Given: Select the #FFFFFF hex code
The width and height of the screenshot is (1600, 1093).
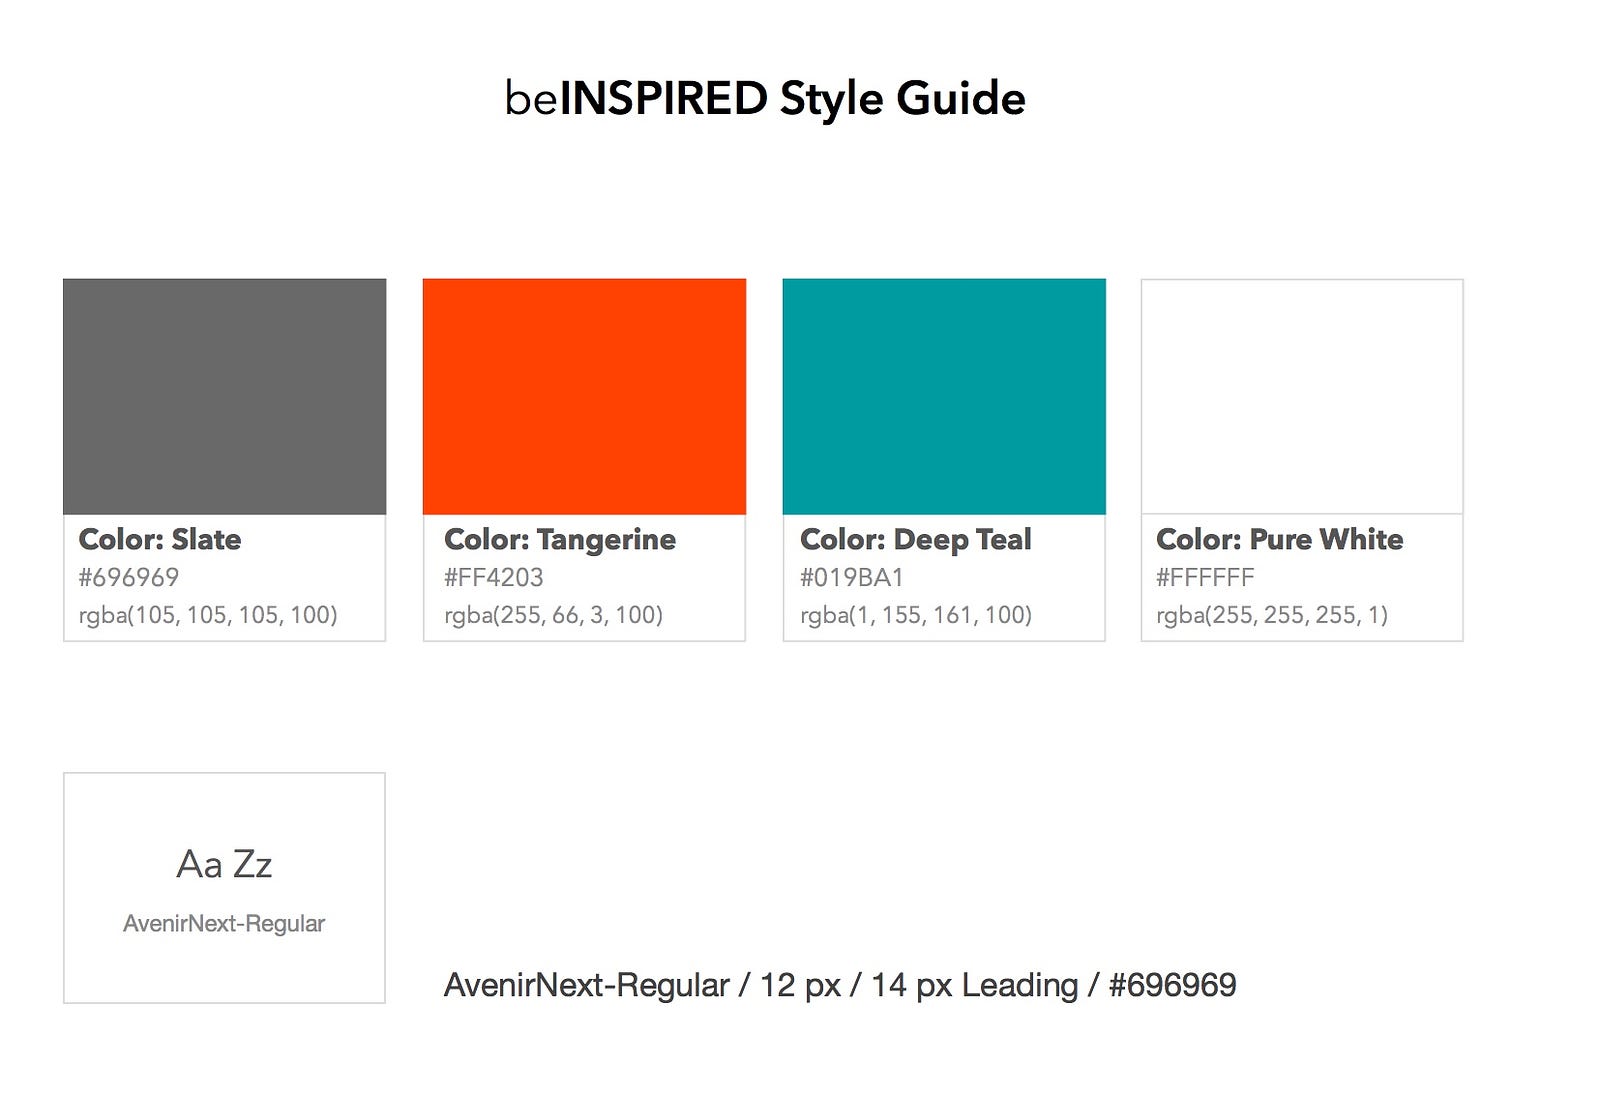Looking at the screenshot, I should click(x=1205, y=577).
